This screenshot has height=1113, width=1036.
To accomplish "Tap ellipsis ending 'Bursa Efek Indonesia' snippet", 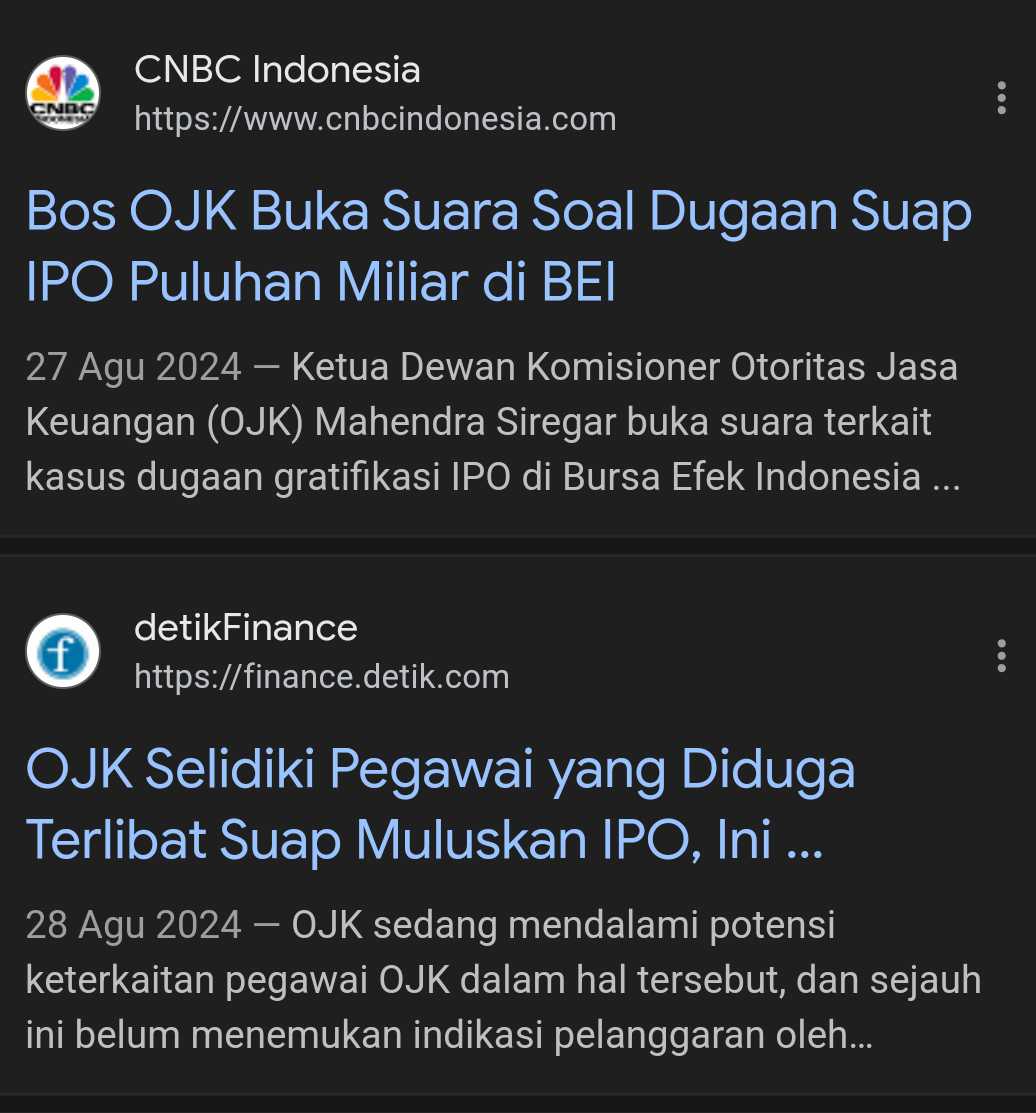I will (946, 478).
